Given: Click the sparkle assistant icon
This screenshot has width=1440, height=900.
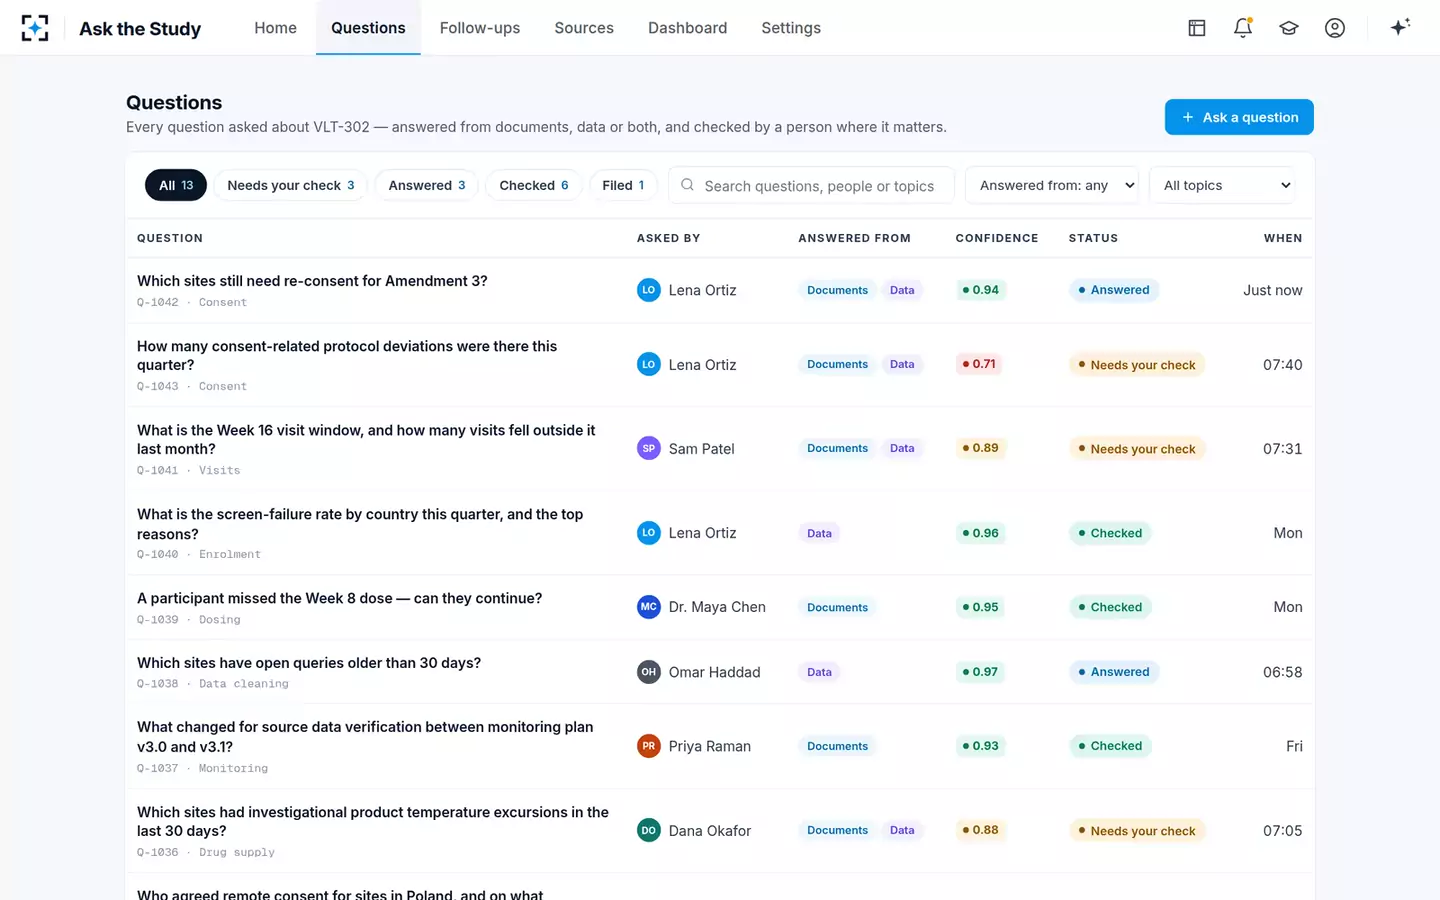Looking at the screenshot, I should (x=1400, y=28).
